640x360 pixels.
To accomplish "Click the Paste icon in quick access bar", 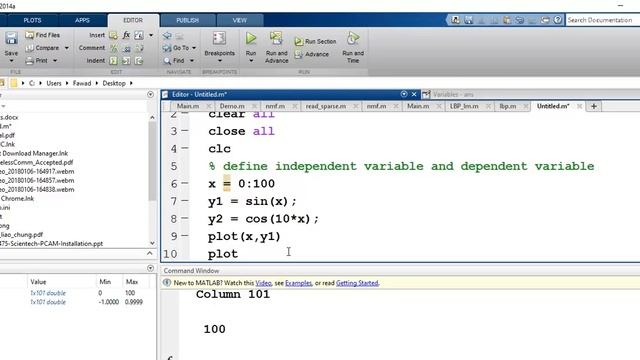I will point(507,20).
